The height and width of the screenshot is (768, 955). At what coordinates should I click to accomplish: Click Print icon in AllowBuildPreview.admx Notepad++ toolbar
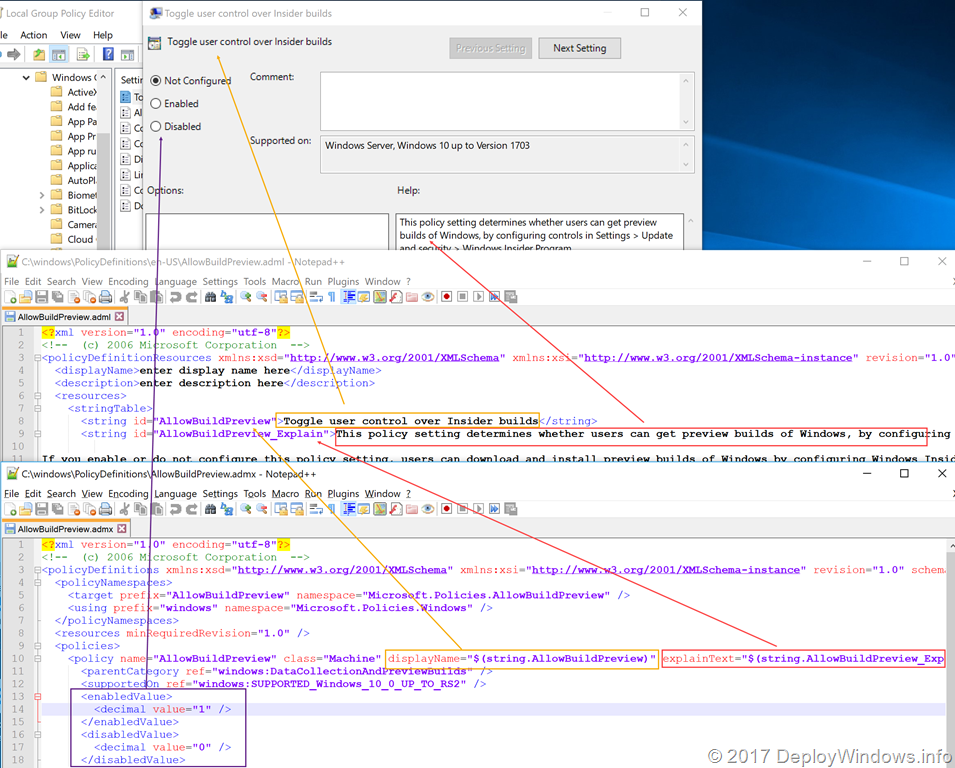(x=105, y=509)
